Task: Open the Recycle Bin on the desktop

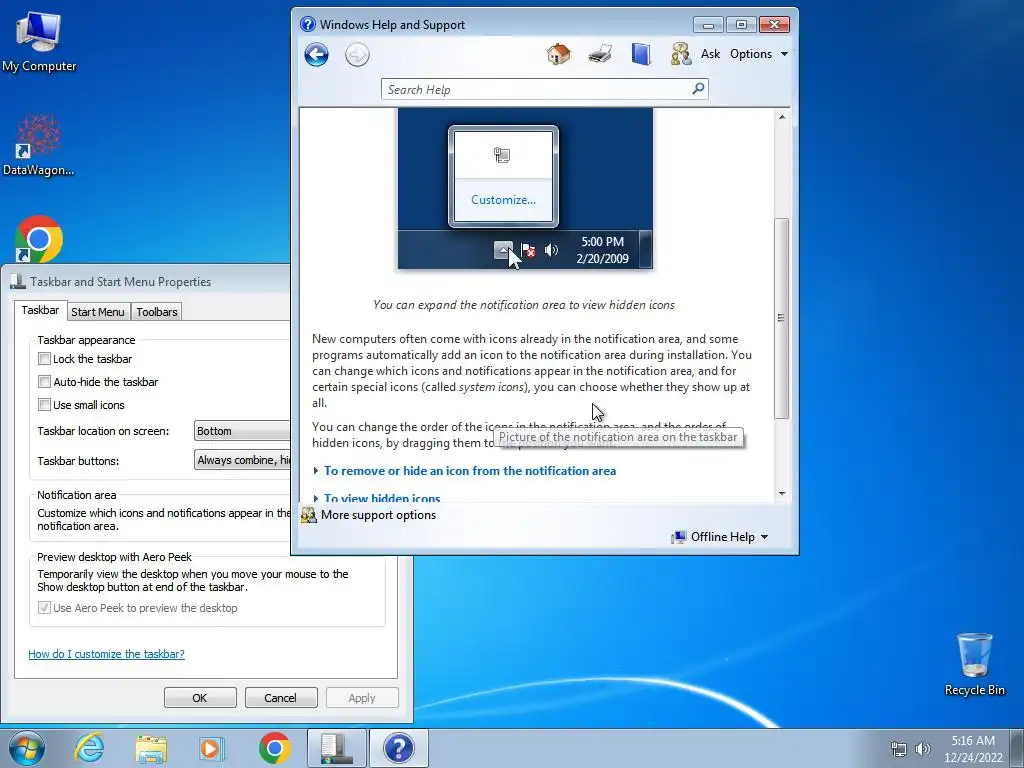Action: (974, 664)
